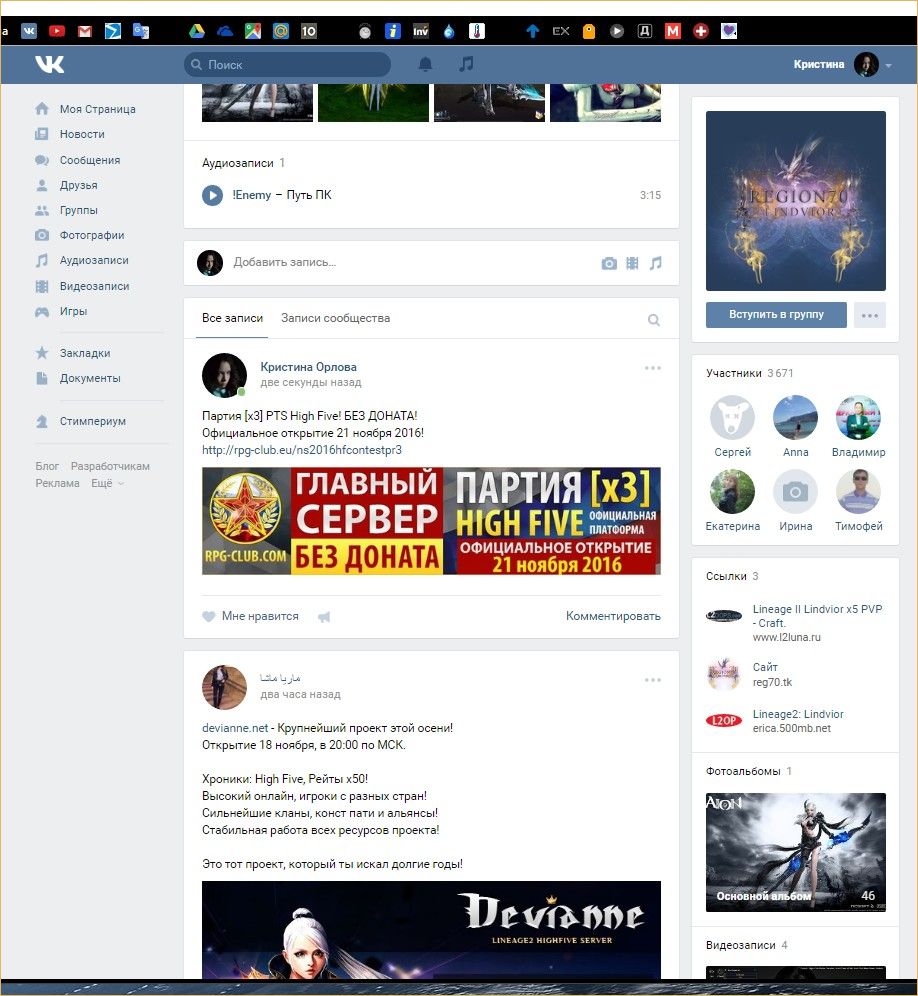
Task: Open Google Maps bookmark icon
Action: [x=253, y=30]
